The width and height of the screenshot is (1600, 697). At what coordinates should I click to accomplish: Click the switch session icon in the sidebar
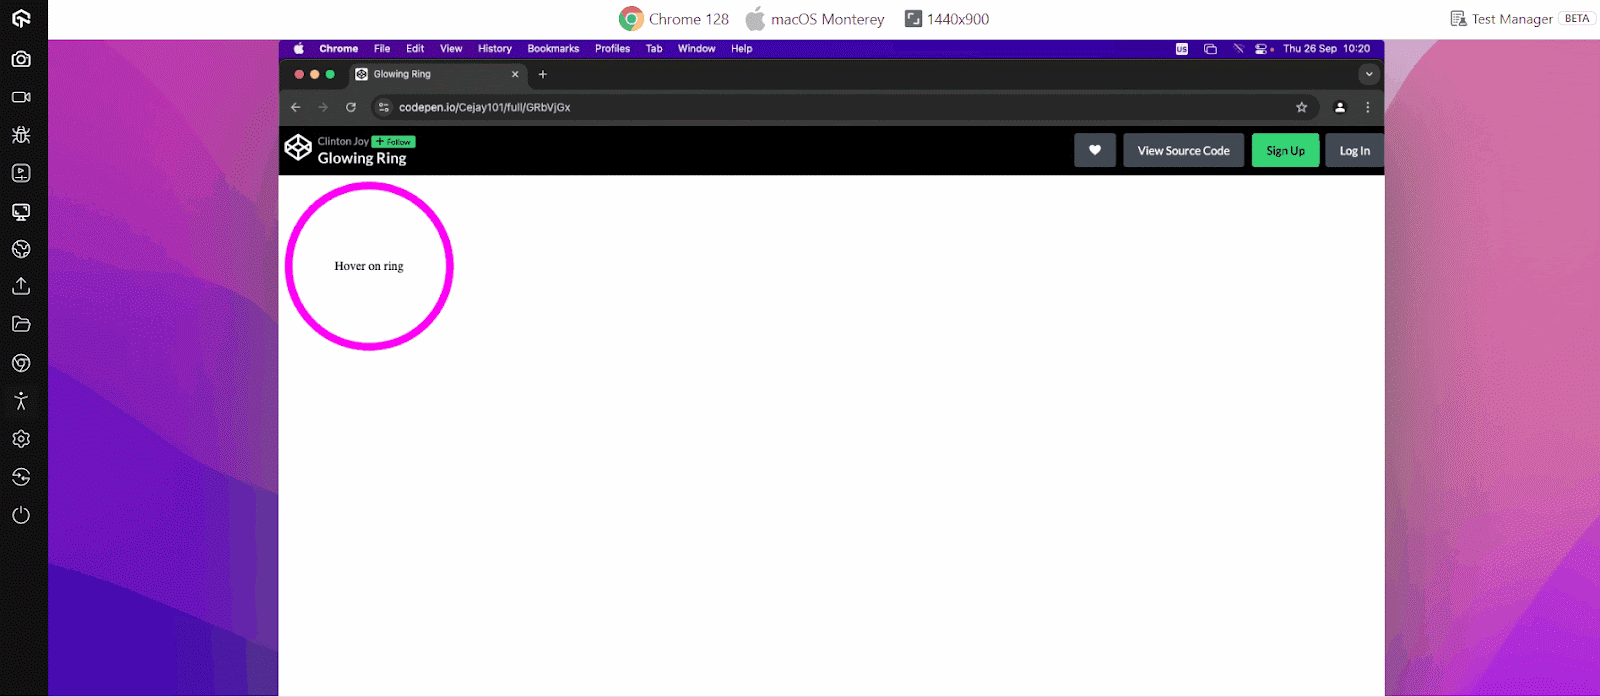(21, 477)
